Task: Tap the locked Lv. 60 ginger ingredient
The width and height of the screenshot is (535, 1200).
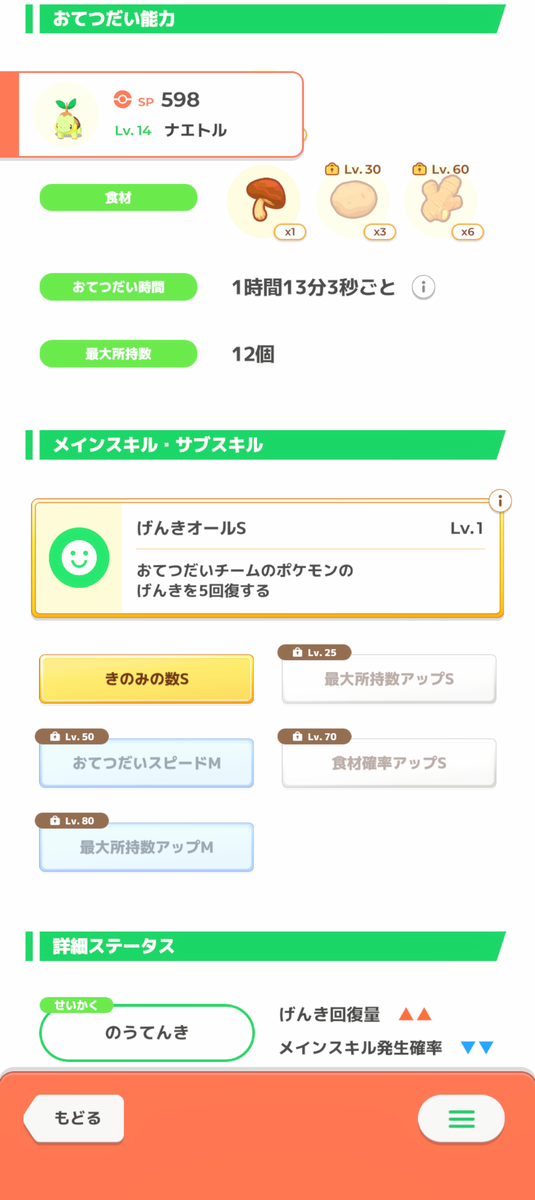Action: pyautogui.click(x=441, y=200)
